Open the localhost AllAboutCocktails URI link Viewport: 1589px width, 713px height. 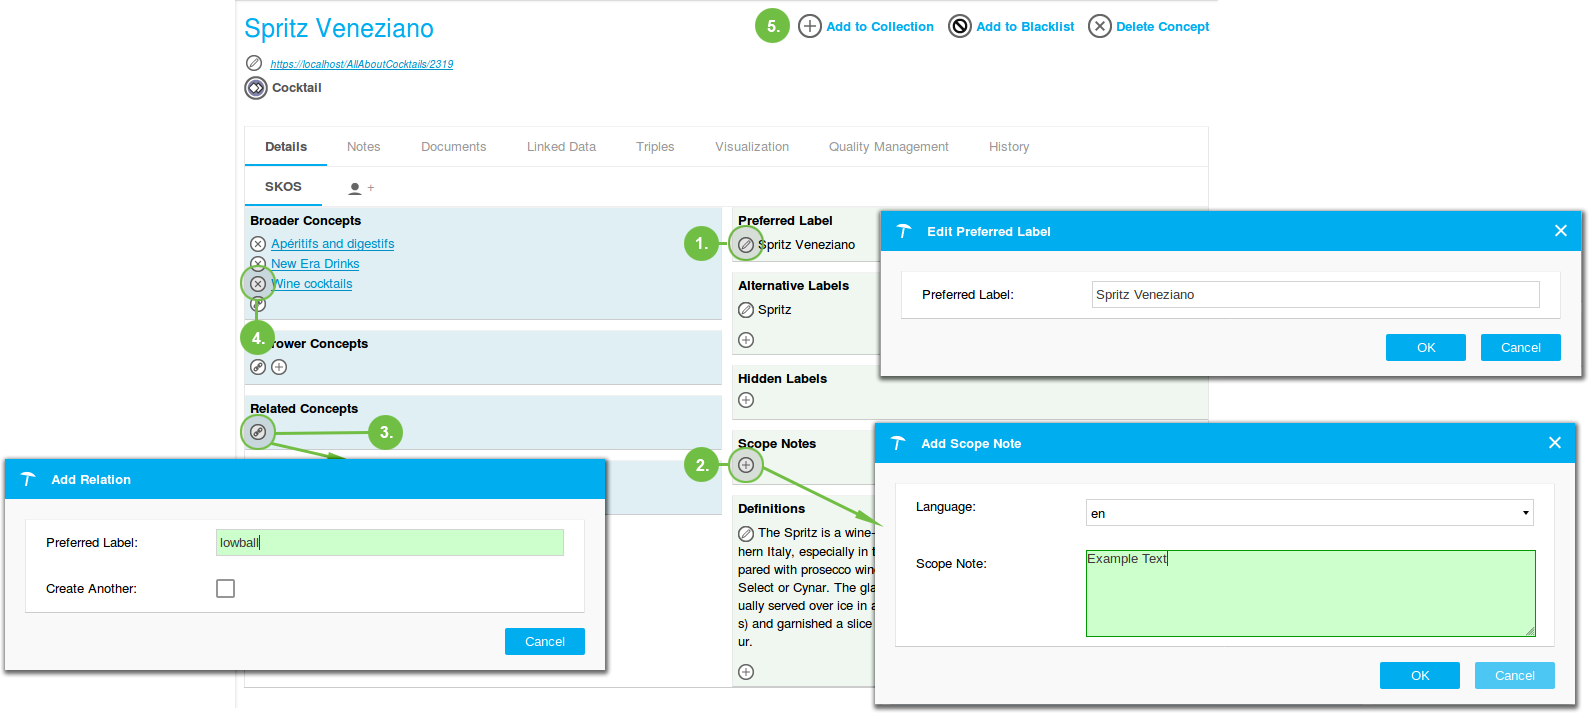(x=362, y=64)
